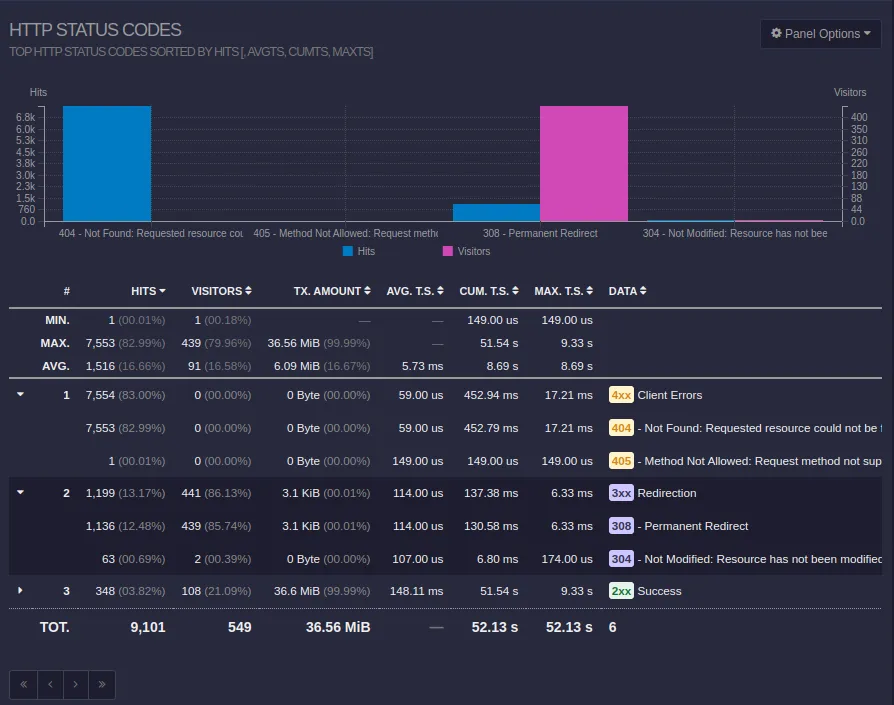Open the Panel Options dropdown
Image resolution: width=894 pixels, height=705 pixels.
tap(821, 33)
